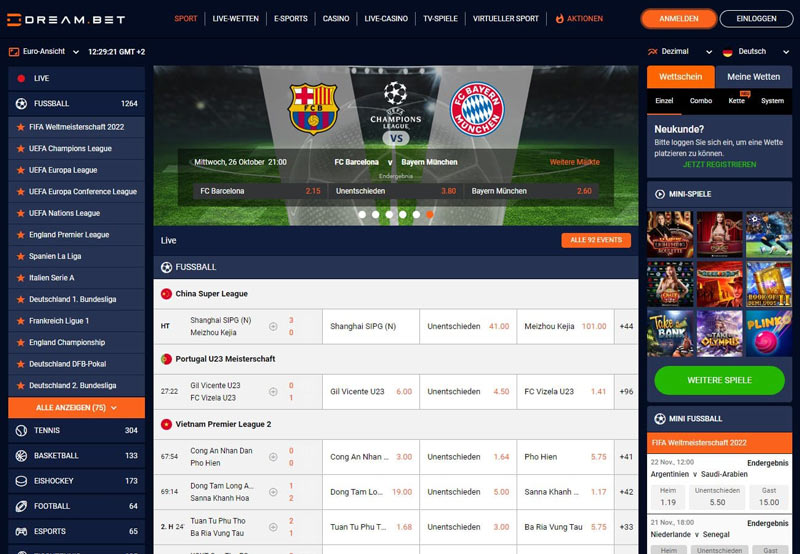Viewport: 800px width, 554px height.
Task: Click the Mini-Spiele play icon
Action: coord(660,194)
